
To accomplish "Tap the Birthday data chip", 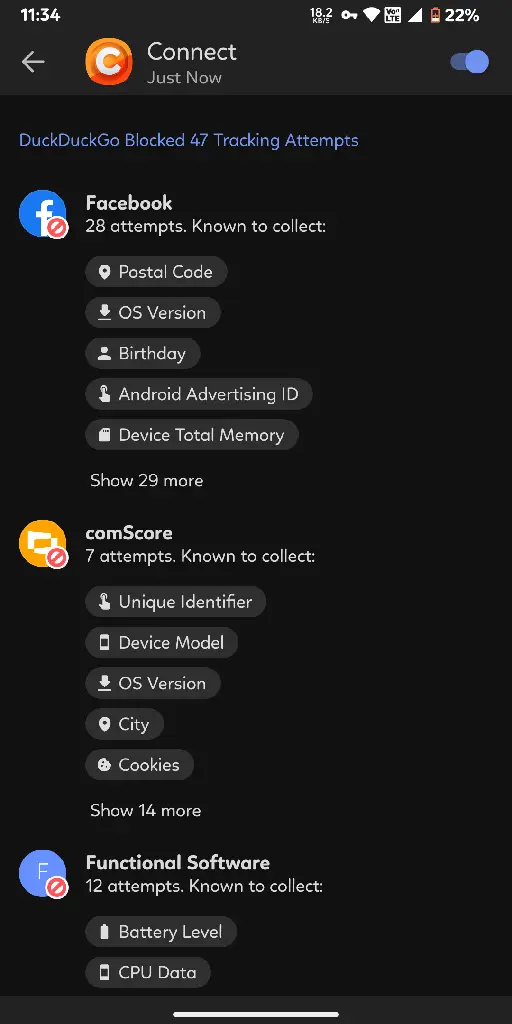I will tap(142, 353).
